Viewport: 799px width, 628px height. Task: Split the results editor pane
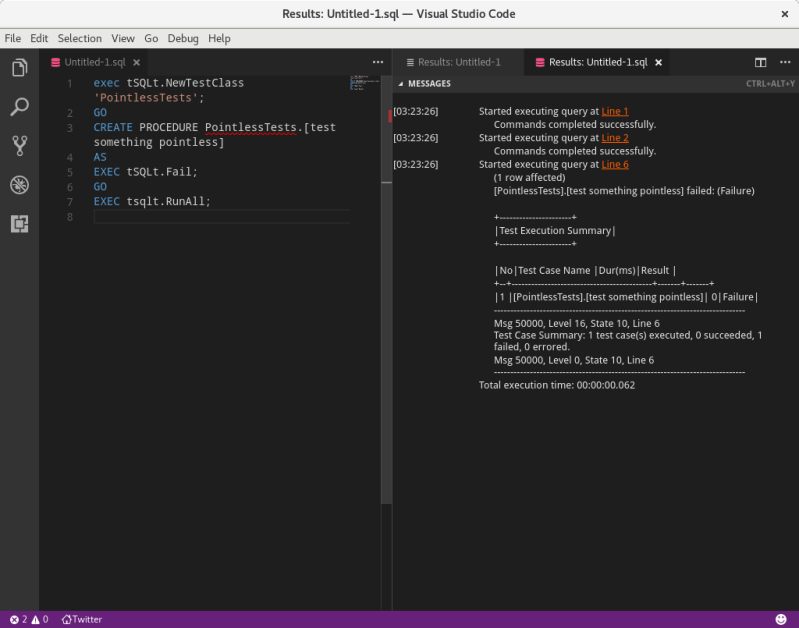click(760, 62)
